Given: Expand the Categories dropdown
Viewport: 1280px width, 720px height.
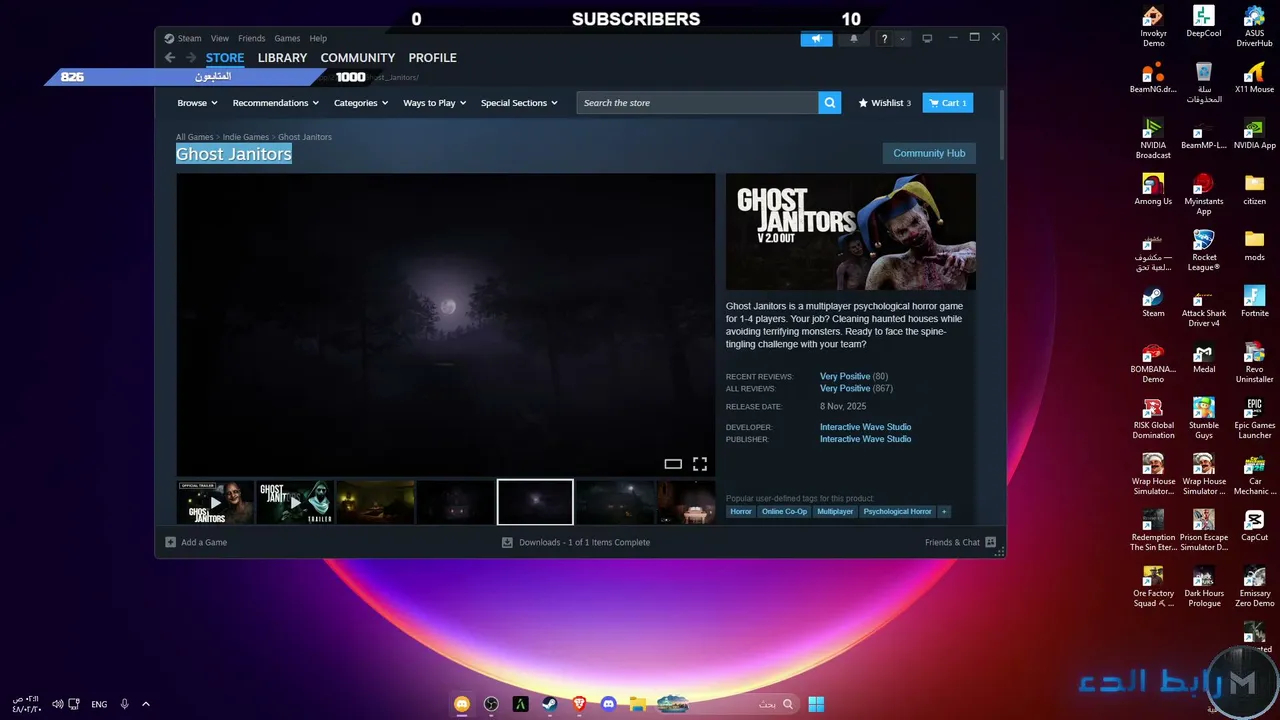Looking at the screenshot, I should point(361,103).
